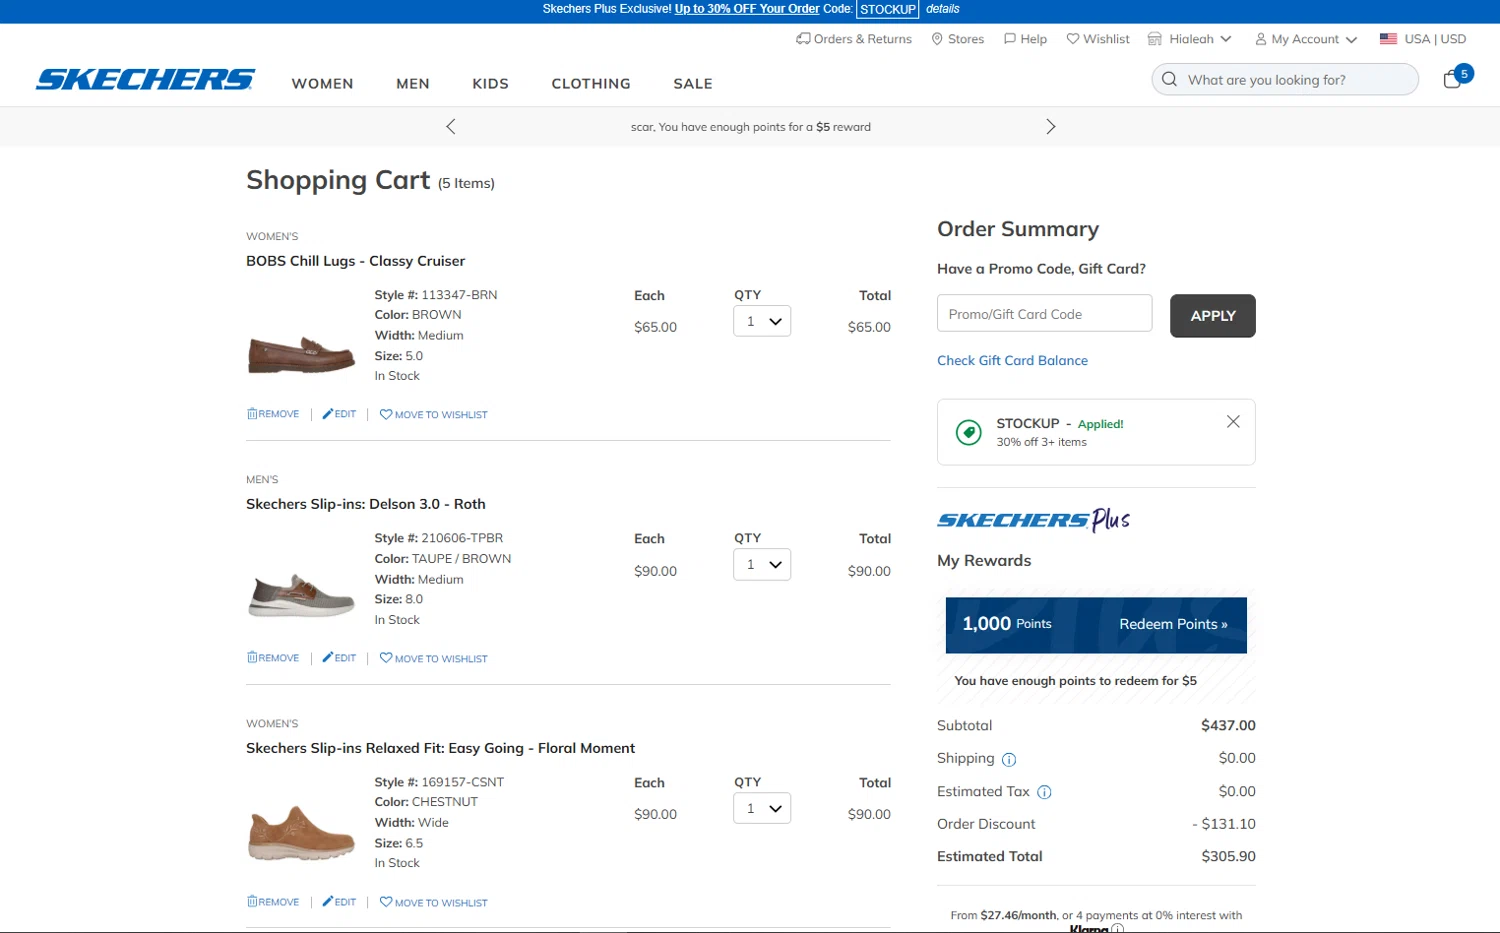Click the search magnifier icon

tap(1169, 80)
